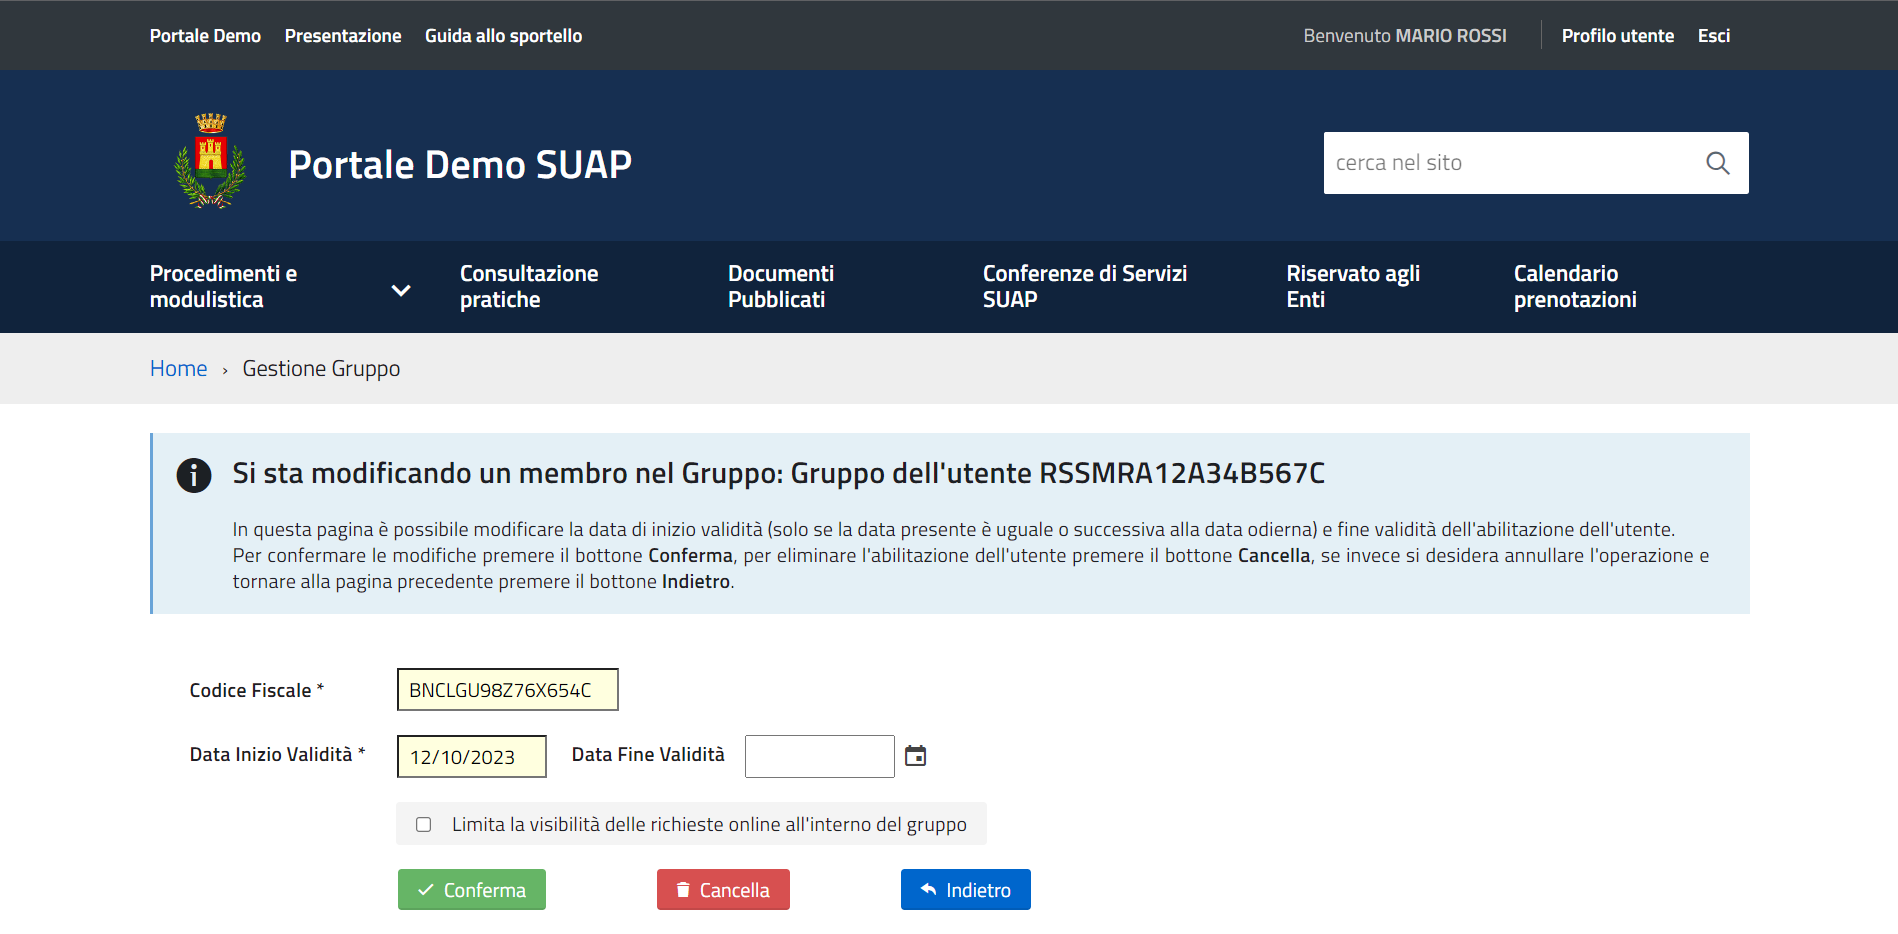Open Guida allo sportello link
The height and width of the screenshot is (934, 1898).
click(x=503, y=36)
